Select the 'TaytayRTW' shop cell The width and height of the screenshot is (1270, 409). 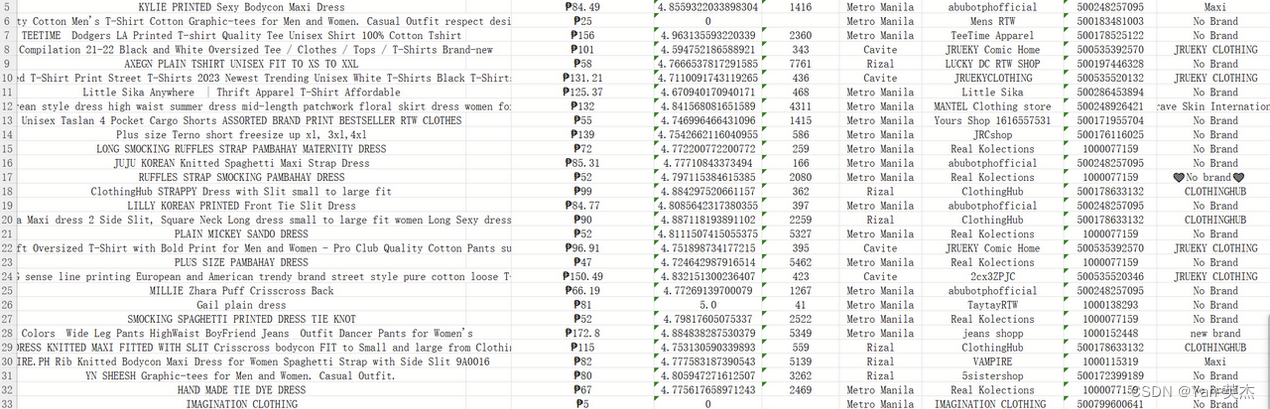(x=993, y=305)
